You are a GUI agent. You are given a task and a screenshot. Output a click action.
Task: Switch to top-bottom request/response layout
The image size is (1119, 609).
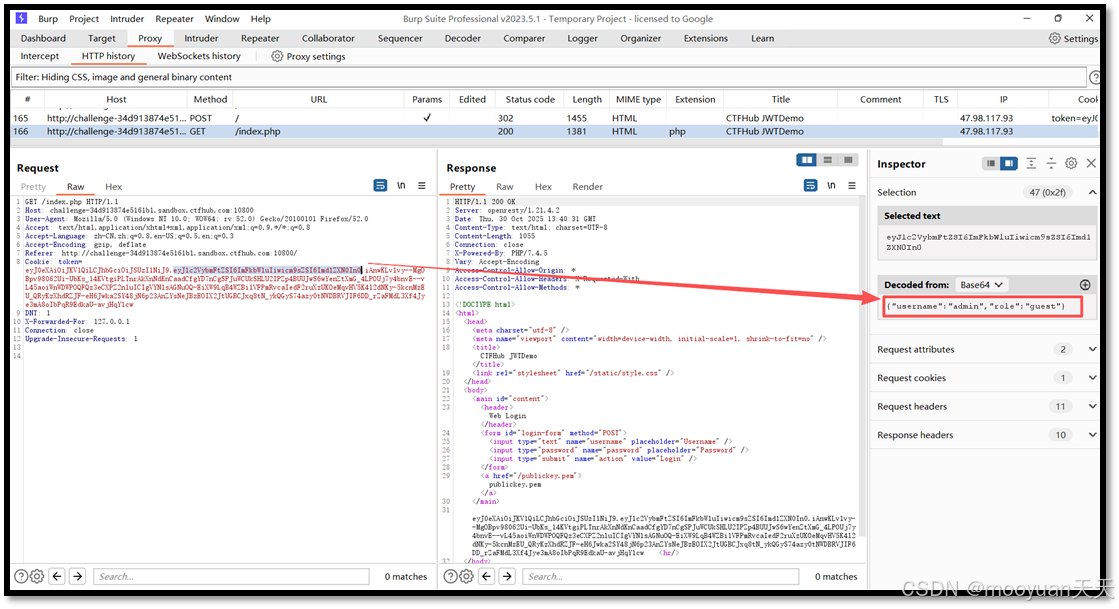tap(828, 160)
